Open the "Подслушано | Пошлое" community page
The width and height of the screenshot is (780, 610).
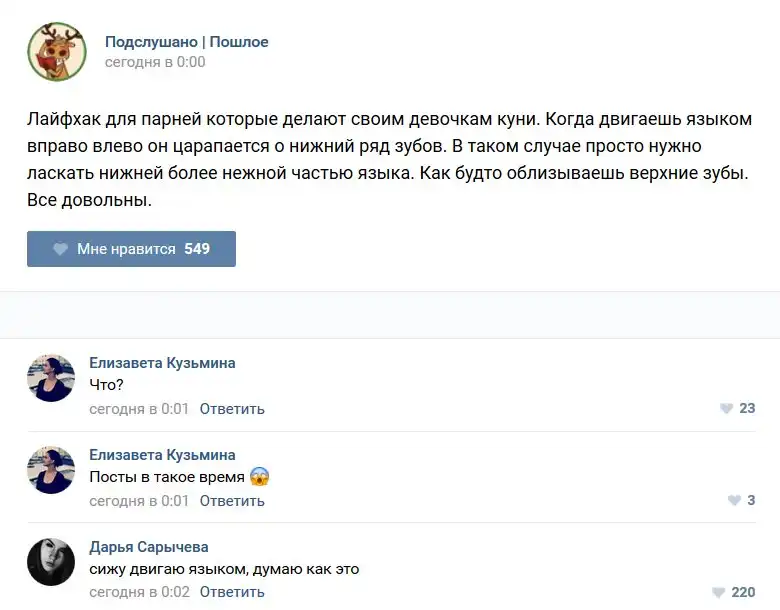(186, 42)
